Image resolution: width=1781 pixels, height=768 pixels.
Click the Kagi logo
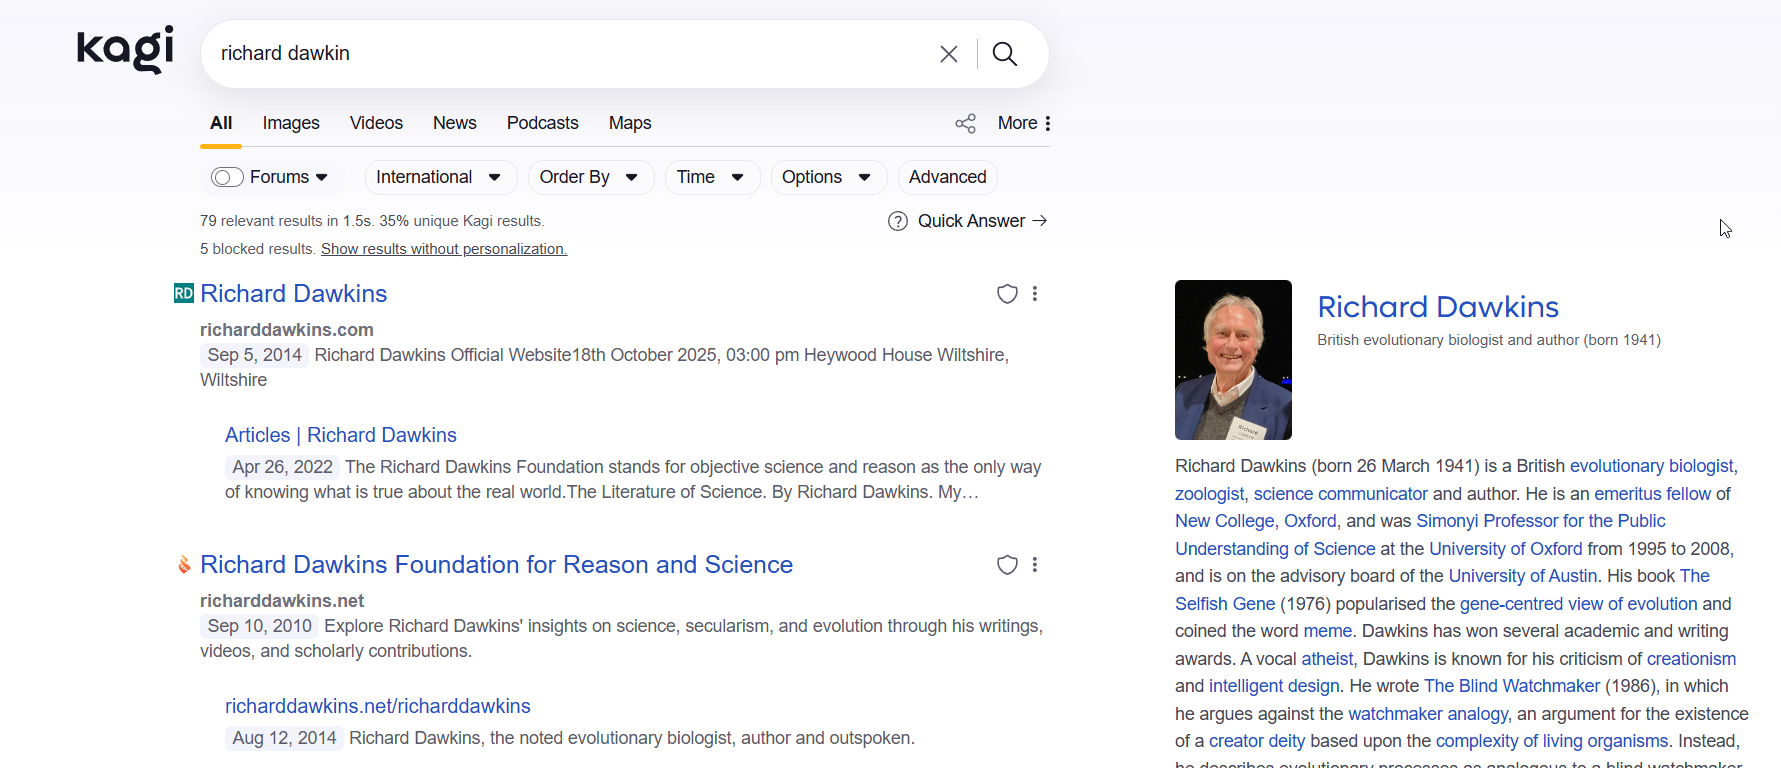[x=125, y=49]
